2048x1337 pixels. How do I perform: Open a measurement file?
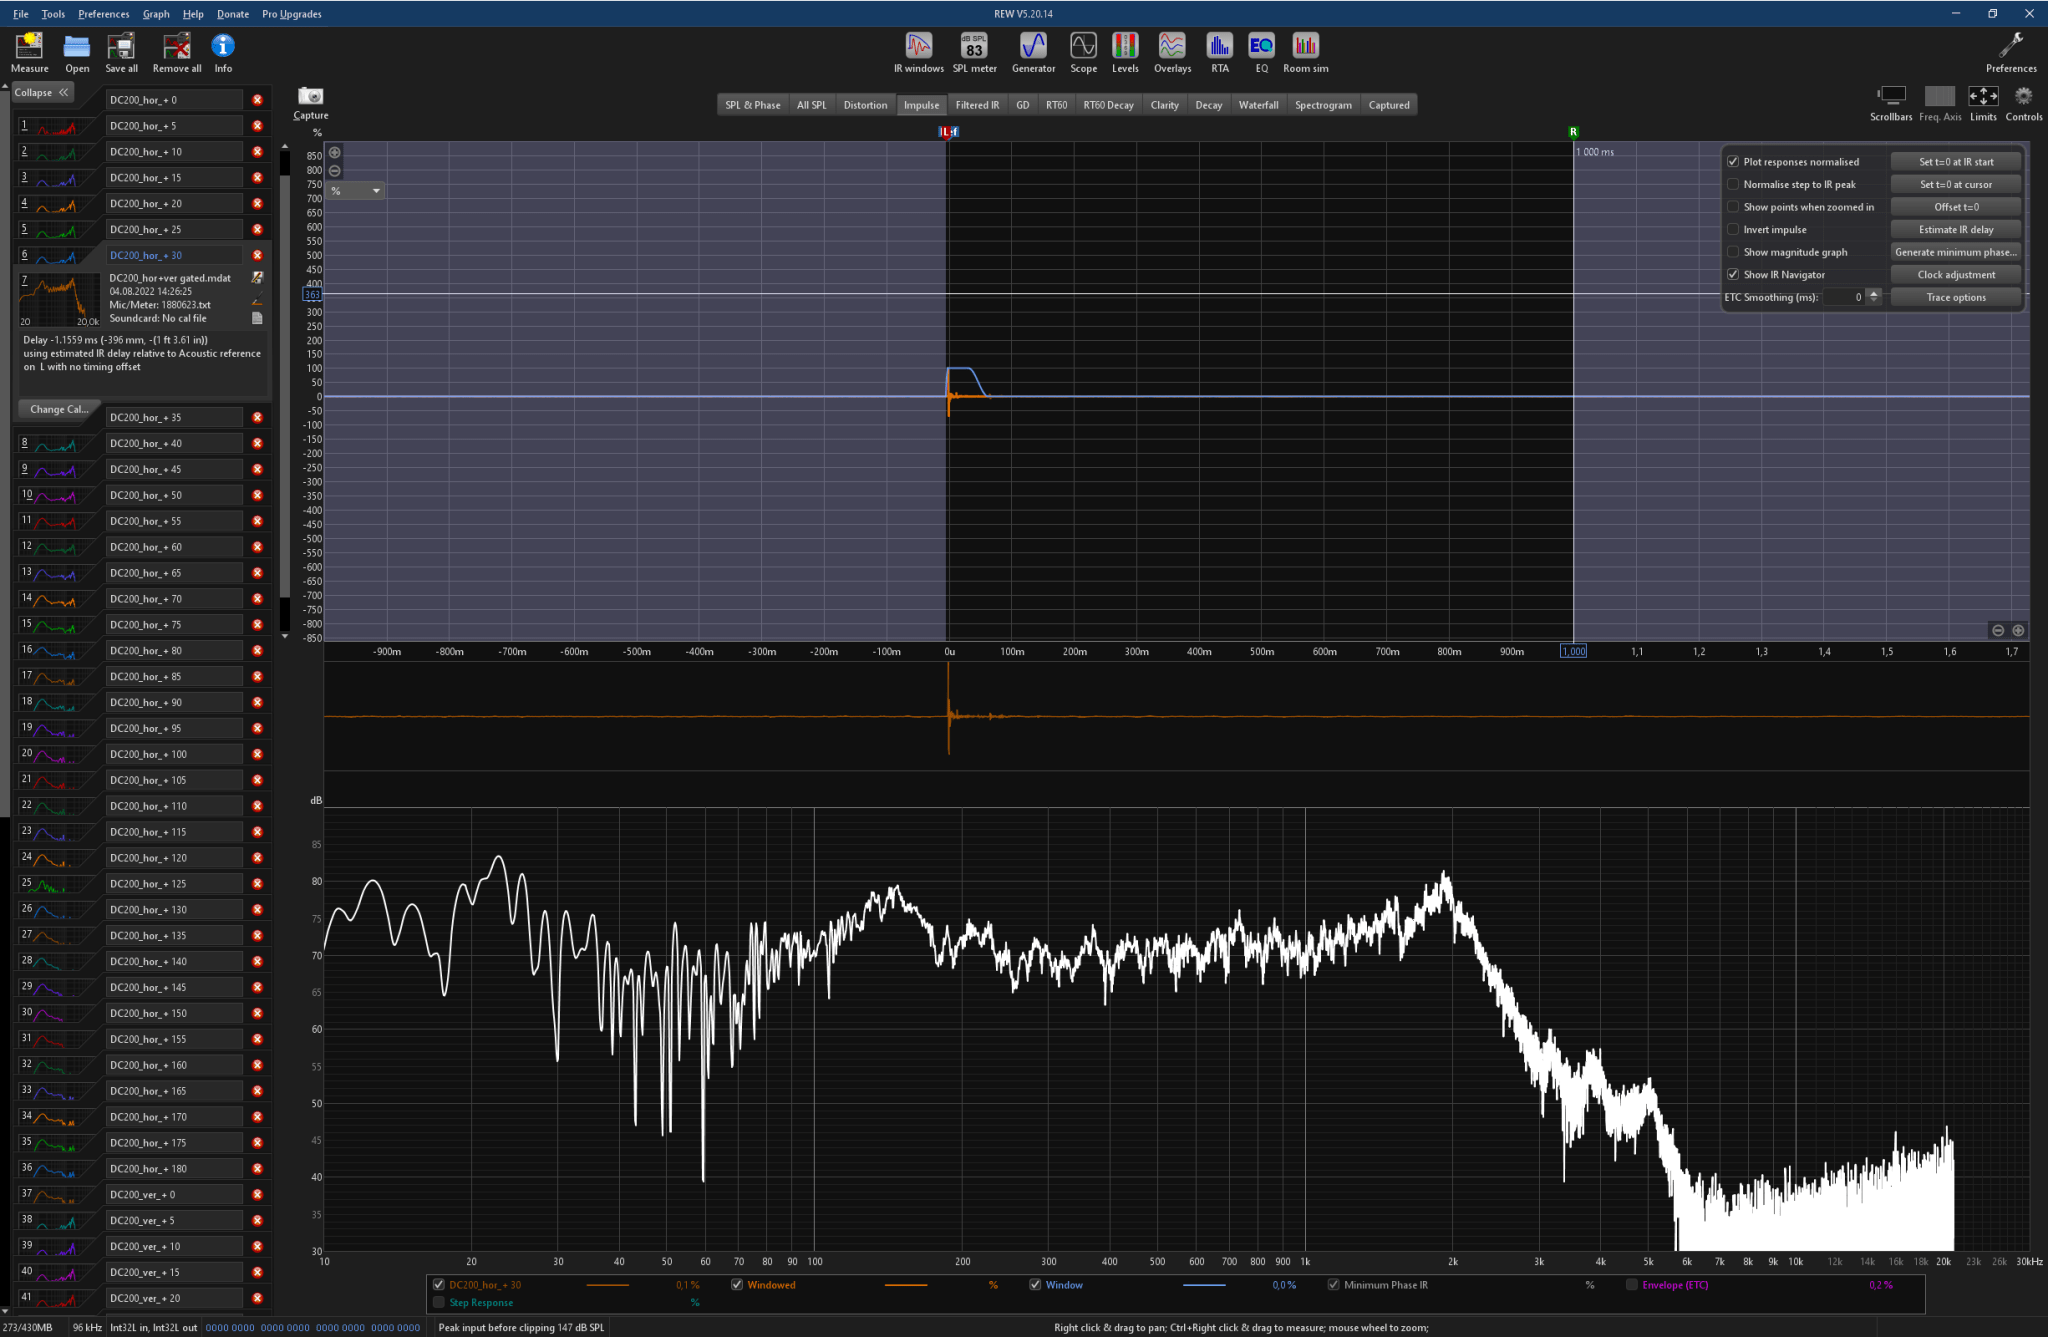coord(77,52)
